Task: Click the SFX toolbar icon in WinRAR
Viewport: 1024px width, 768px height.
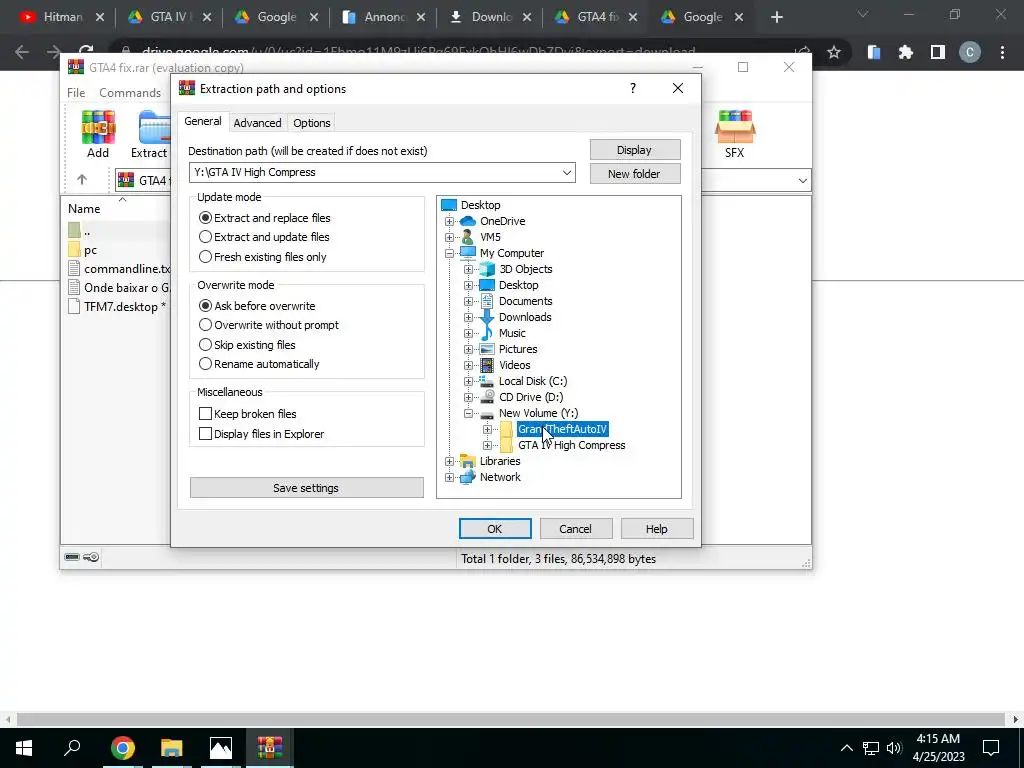Action: (x=735, y=135)
